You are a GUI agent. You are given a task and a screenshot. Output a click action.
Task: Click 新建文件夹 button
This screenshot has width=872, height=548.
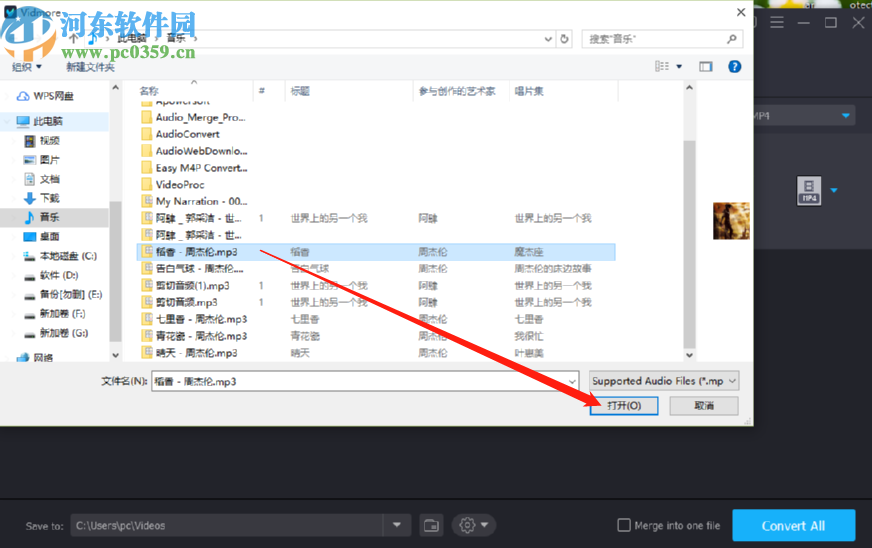90,67
